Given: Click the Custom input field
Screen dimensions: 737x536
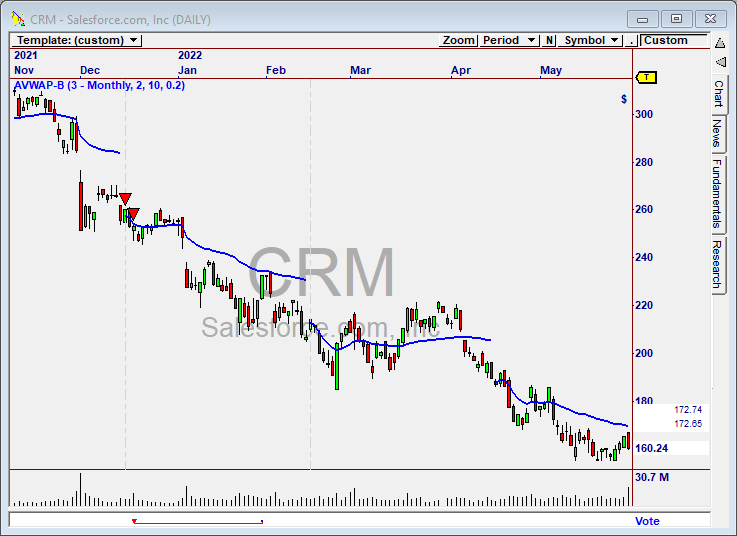Looking at the screenshot, I should (674, 40).
